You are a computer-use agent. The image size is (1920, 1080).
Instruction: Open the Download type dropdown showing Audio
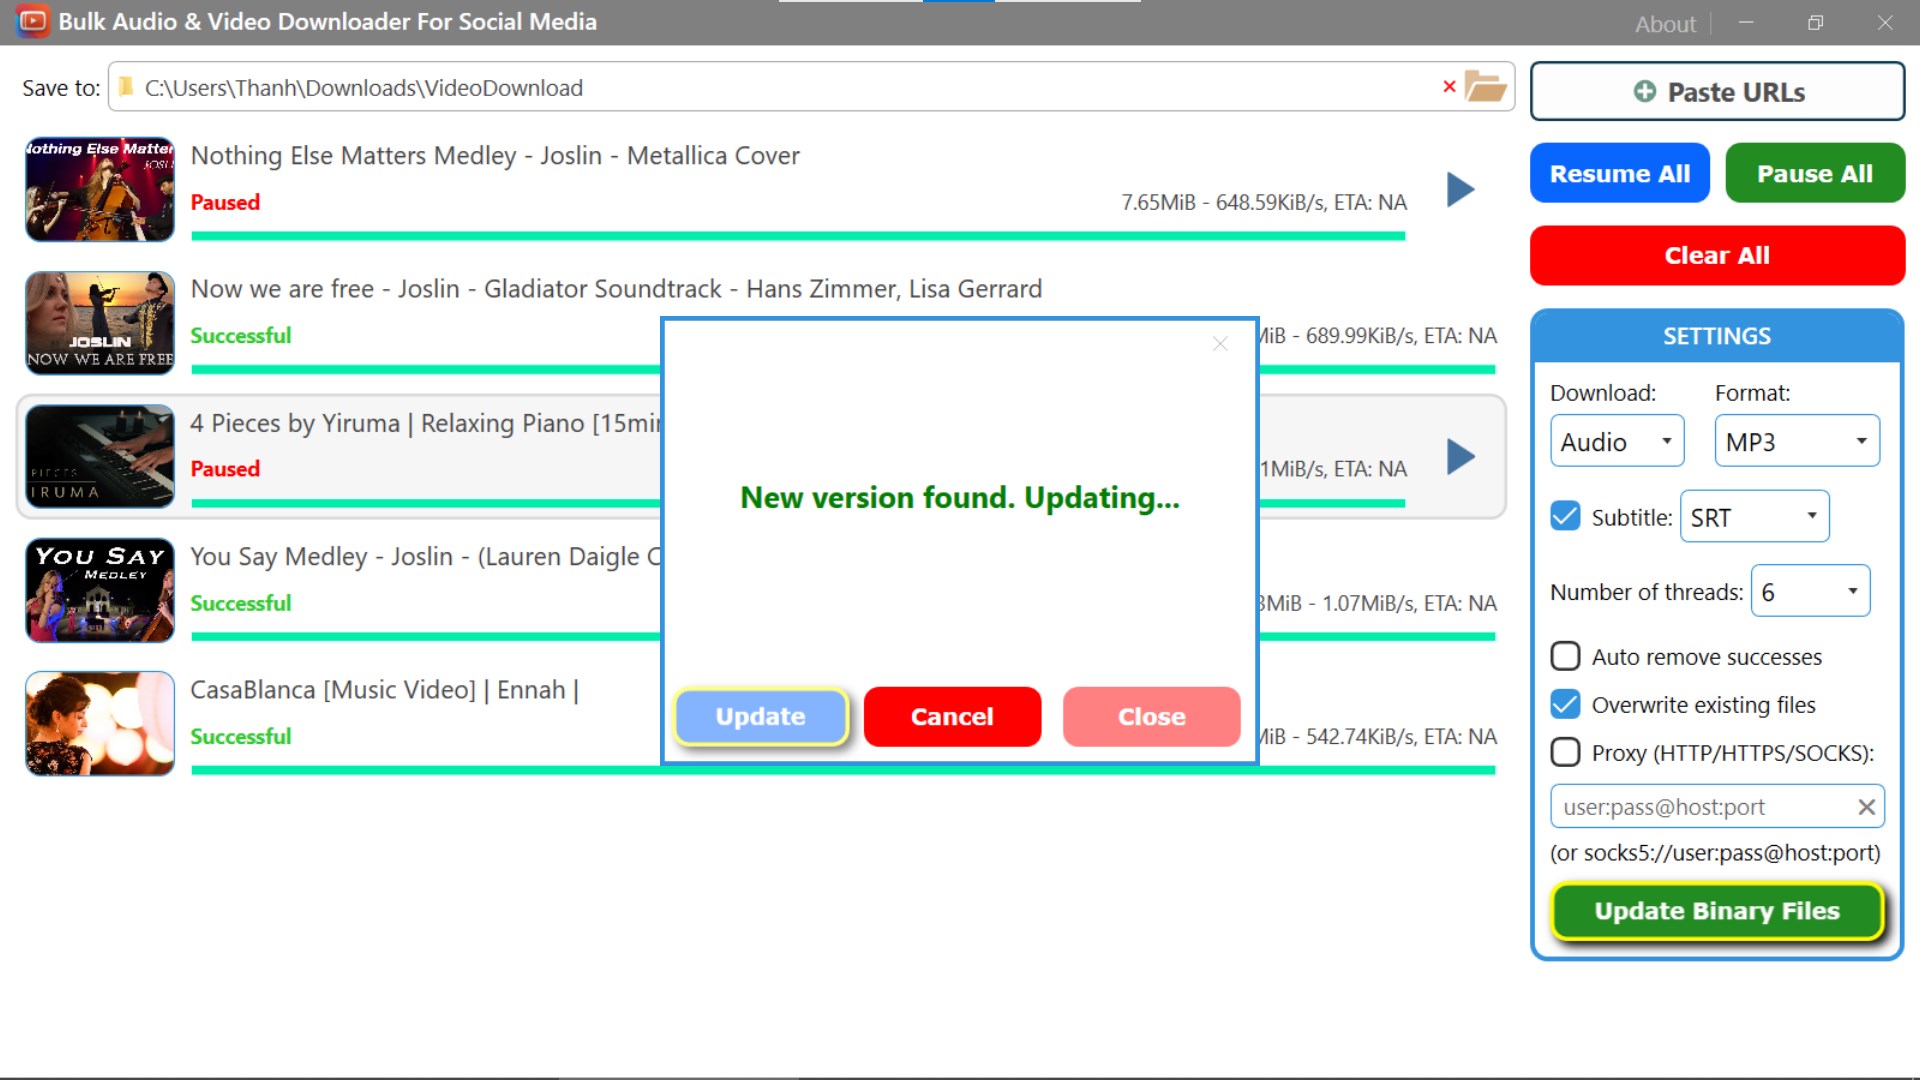[x=1616, y=442]
